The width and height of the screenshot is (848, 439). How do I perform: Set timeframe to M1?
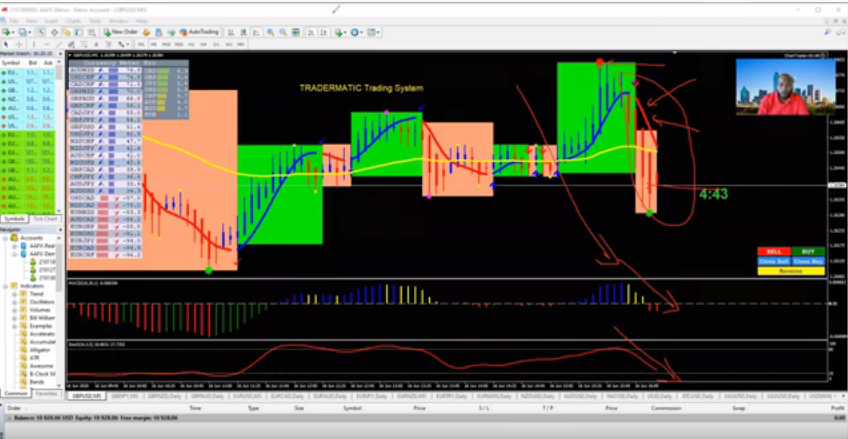[141, 44]
